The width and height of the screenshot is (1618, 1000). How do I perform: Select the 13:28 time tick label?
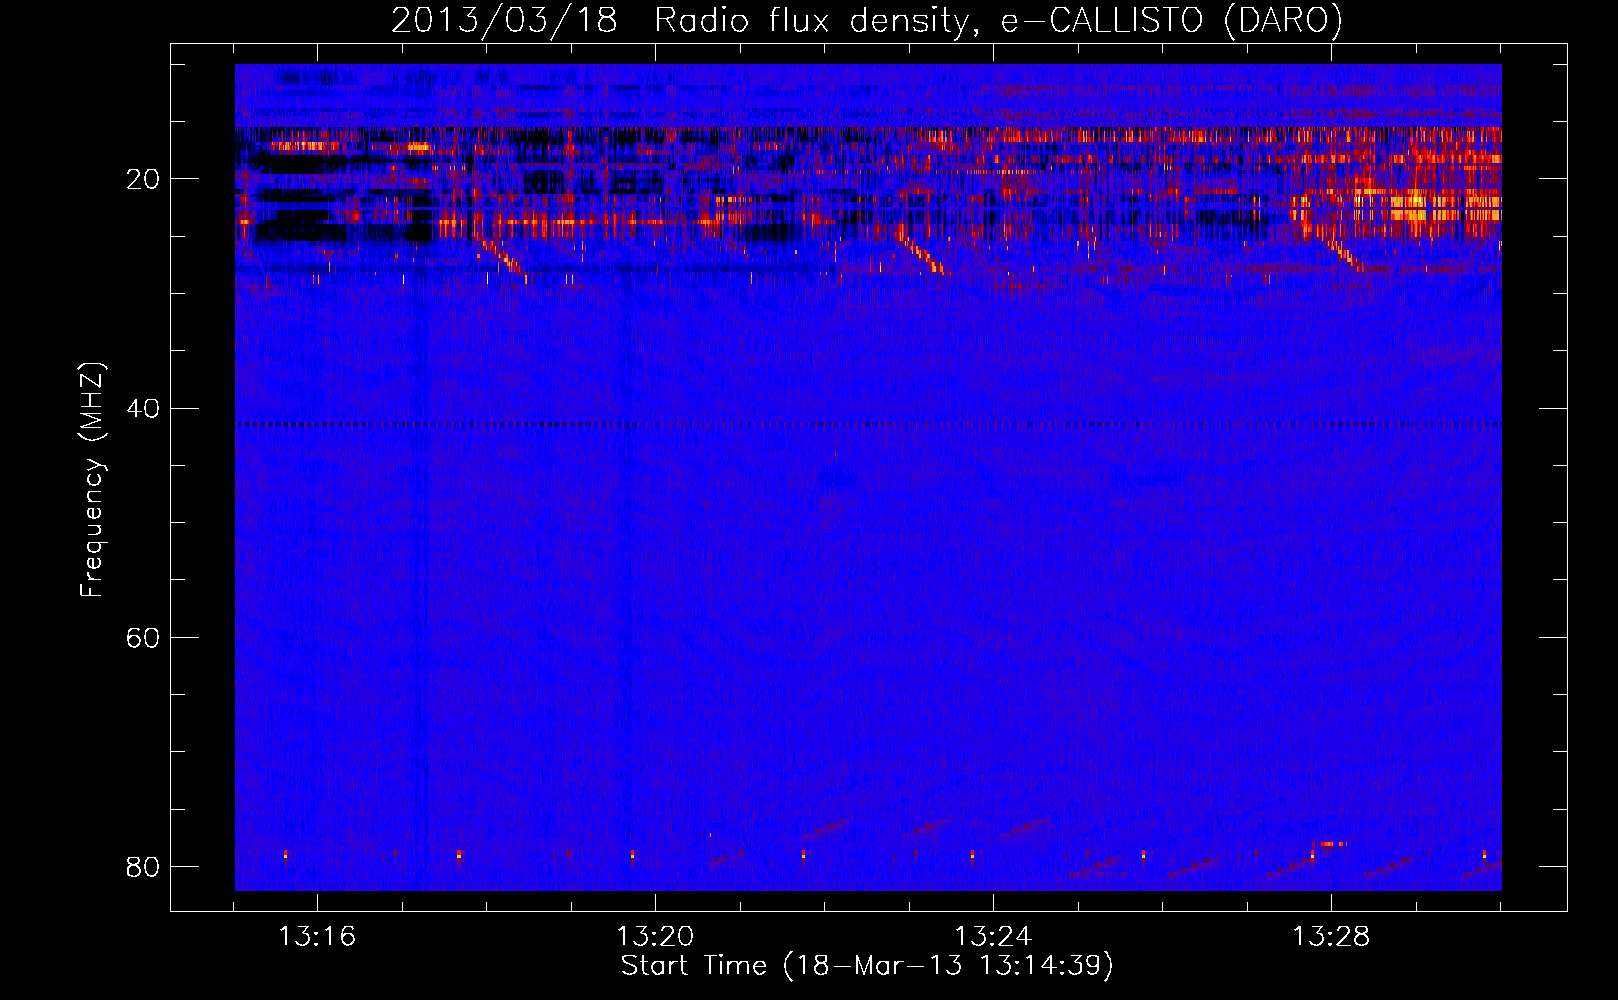(1331, 937)
